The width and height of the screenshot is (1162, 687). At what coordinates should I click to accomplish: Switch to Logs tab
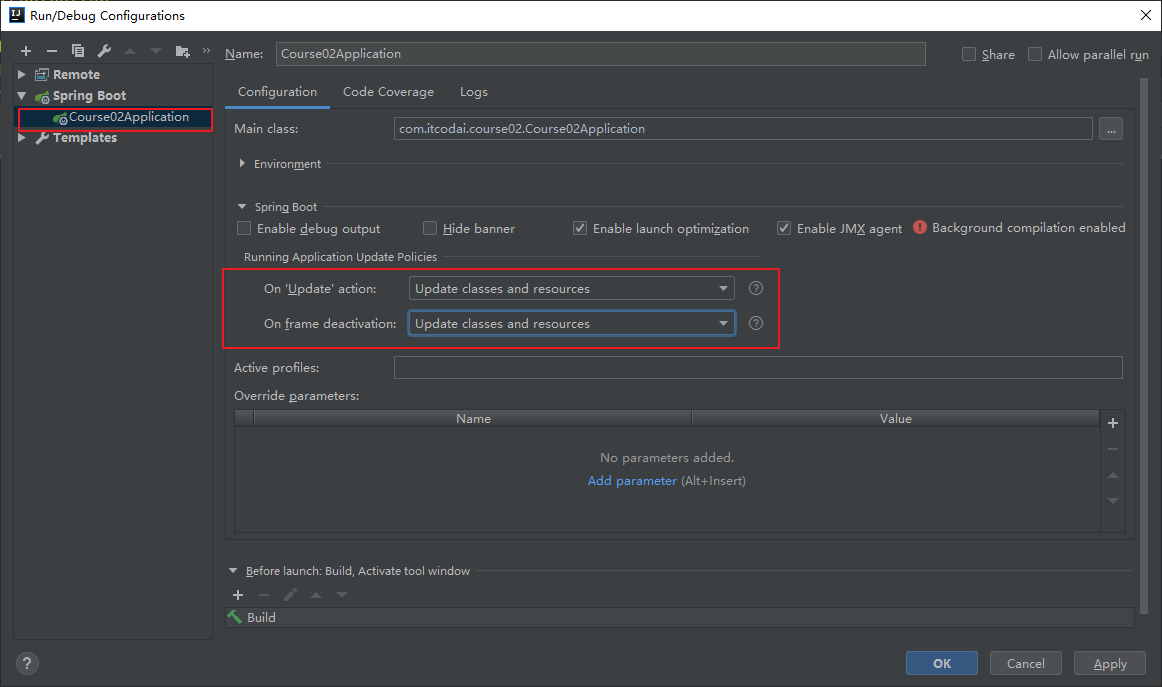click(x=474, y=92)
